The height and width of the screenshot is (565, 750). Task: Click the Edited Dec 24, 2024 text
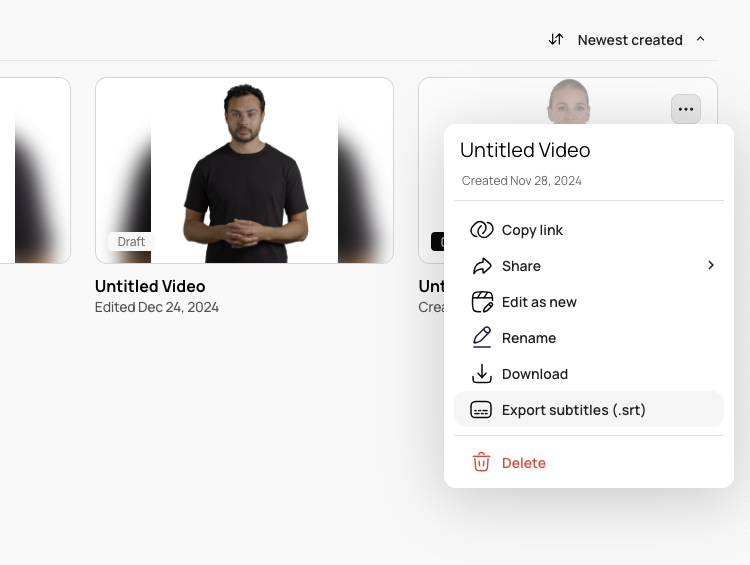coord(157,307)
